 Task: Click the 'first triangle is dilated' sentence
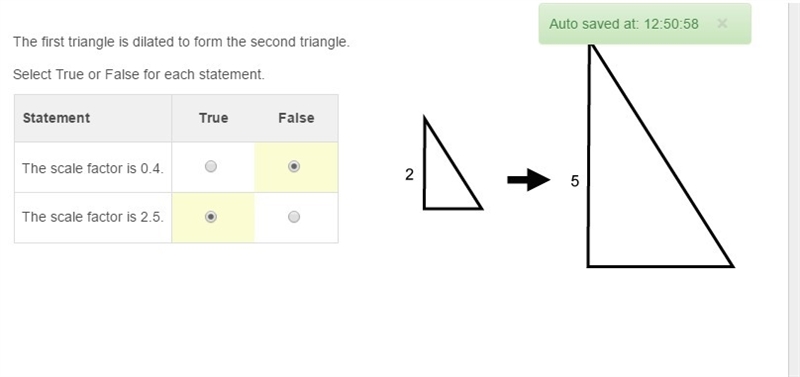pyautogui.click(x=181, y=42)
